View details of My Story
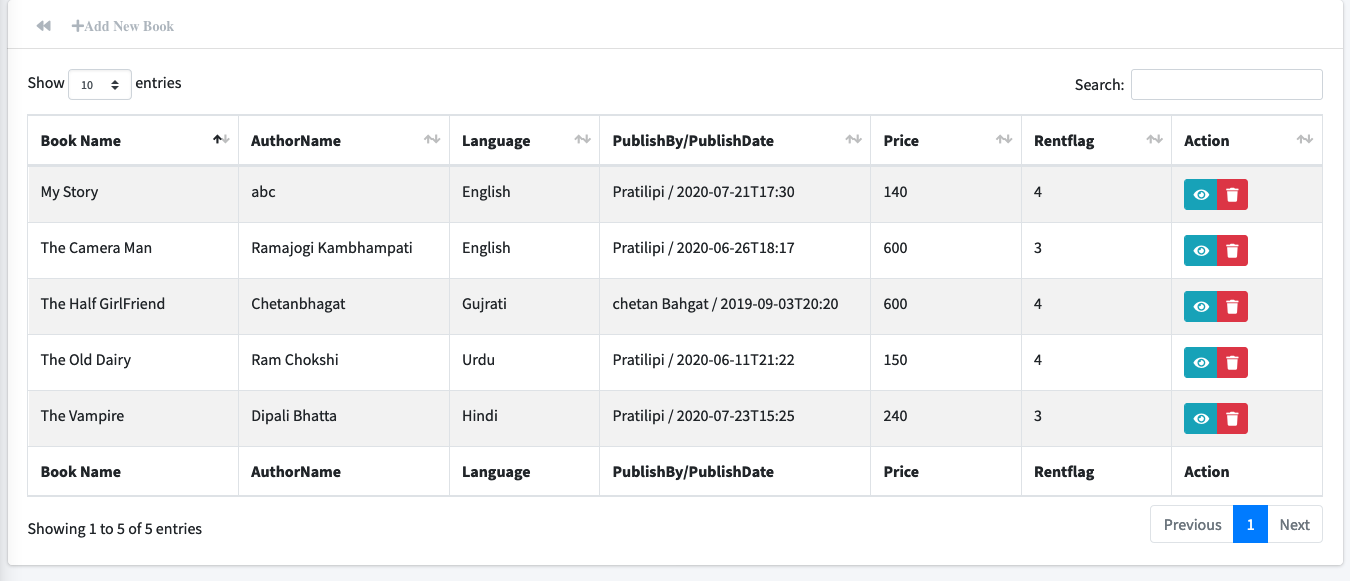 click(x=1201, y=195)
